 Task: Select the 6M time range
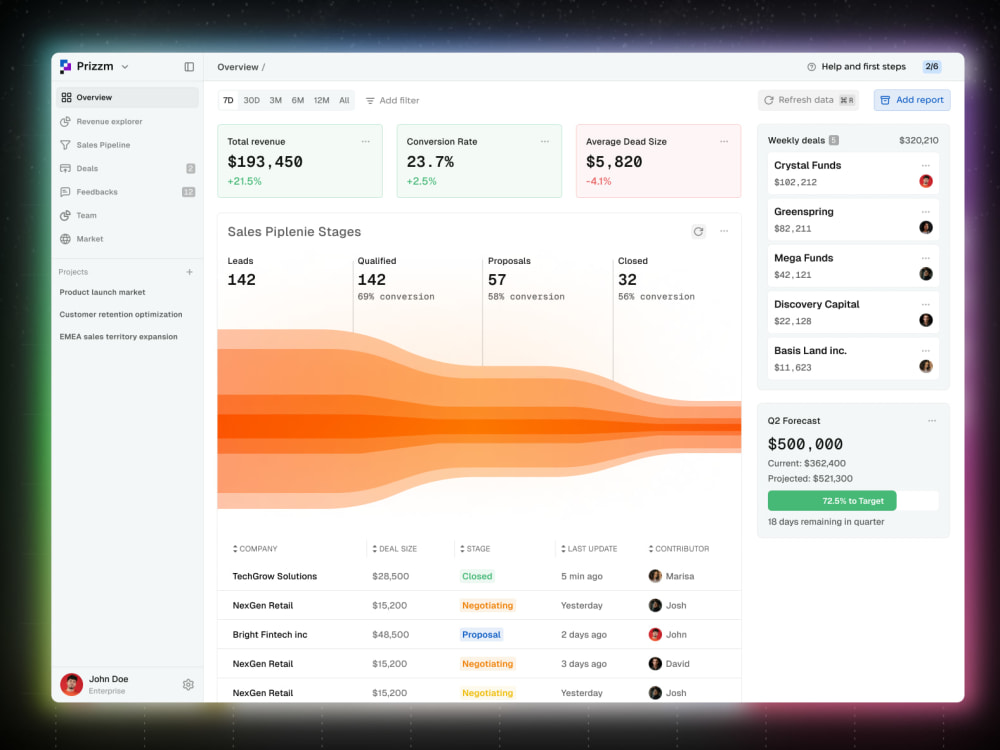pos(298,100)
